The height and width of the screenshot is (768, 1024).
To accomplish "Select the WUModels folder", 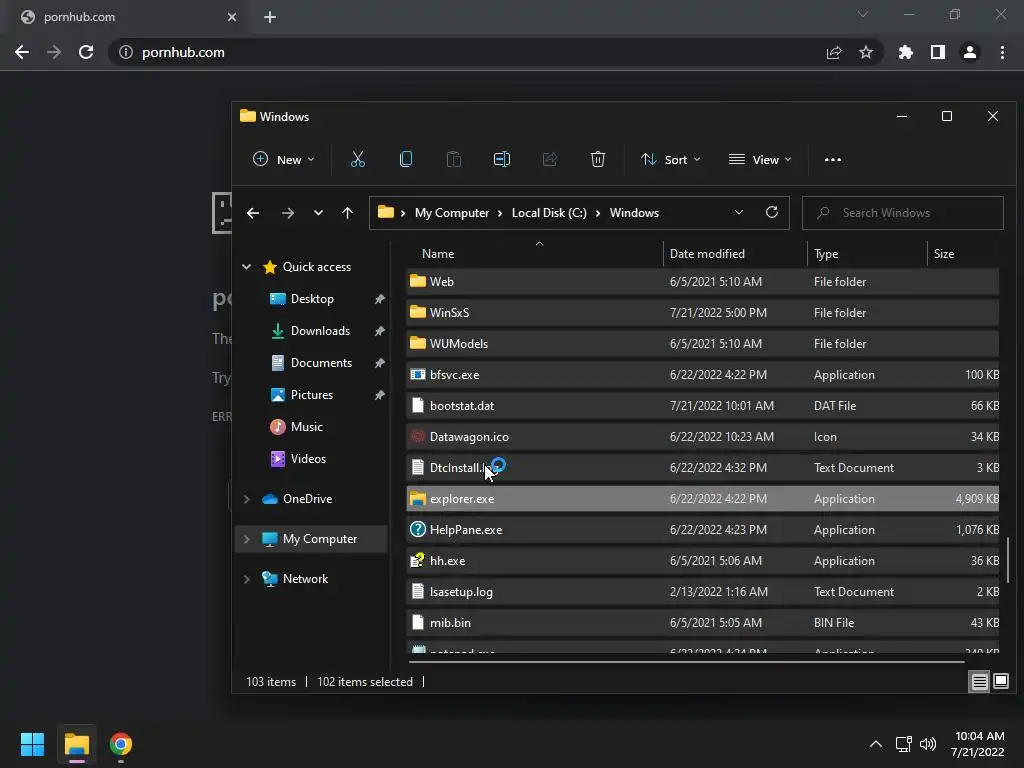I will (703, 344).
